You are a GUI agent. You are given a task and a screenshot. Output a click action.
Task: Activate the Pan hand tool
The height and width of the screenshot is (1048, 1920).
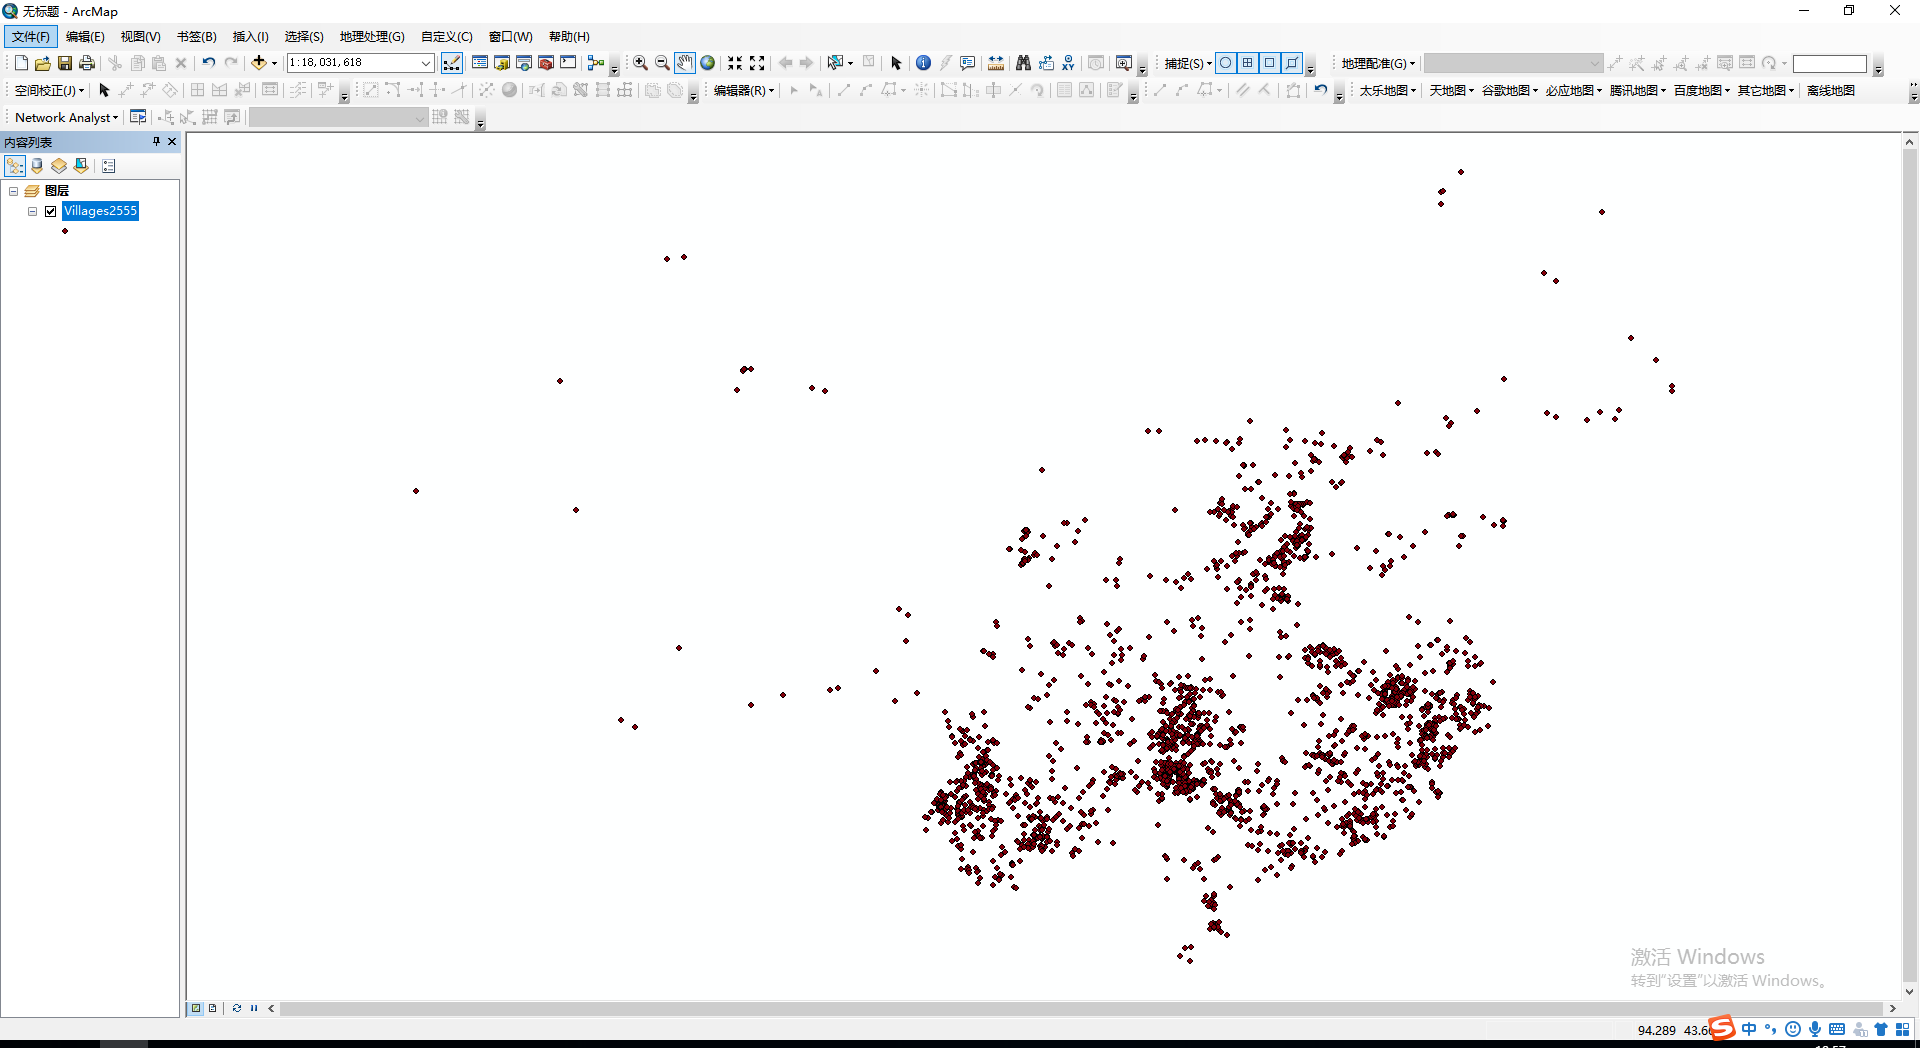[x=684, y=63]
